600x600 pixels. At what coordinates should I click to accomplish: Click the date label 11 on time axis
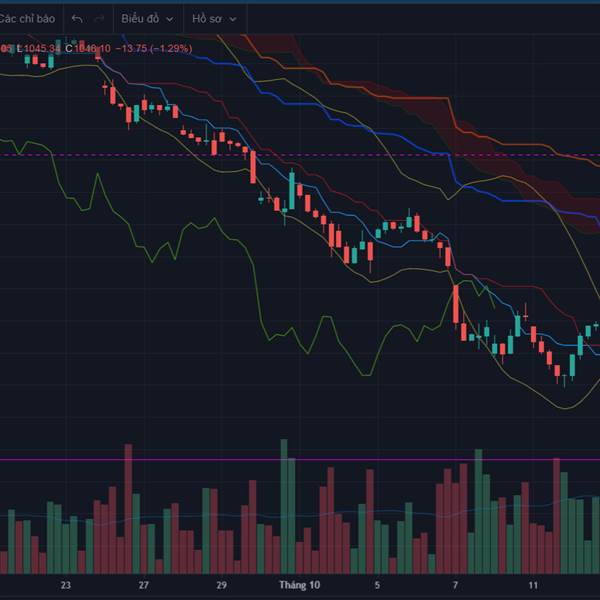533,585
